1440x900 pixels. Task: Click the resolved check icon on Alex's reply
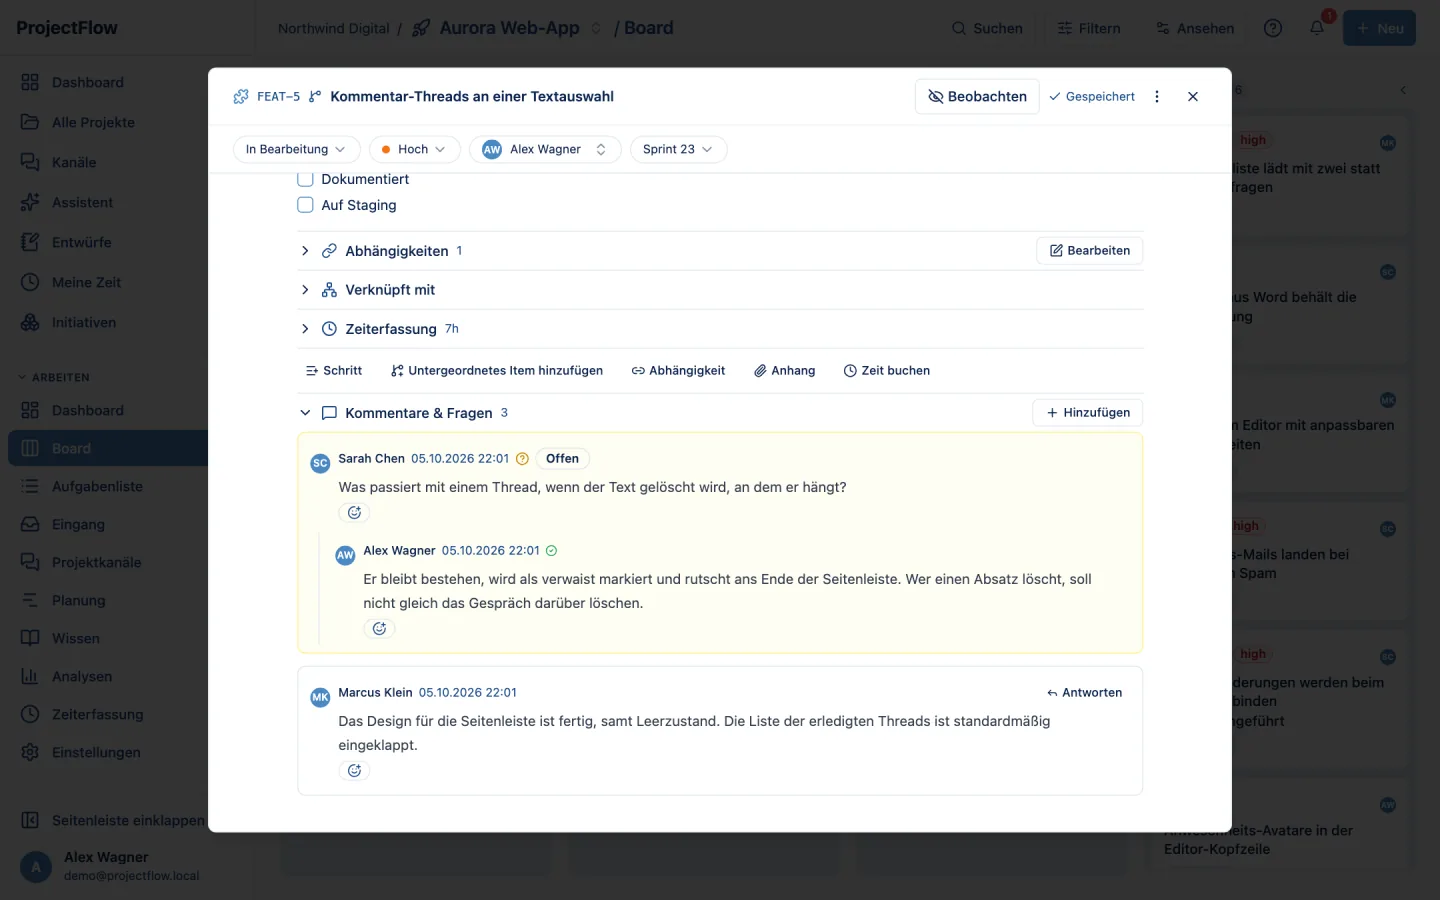click(552, 551)
